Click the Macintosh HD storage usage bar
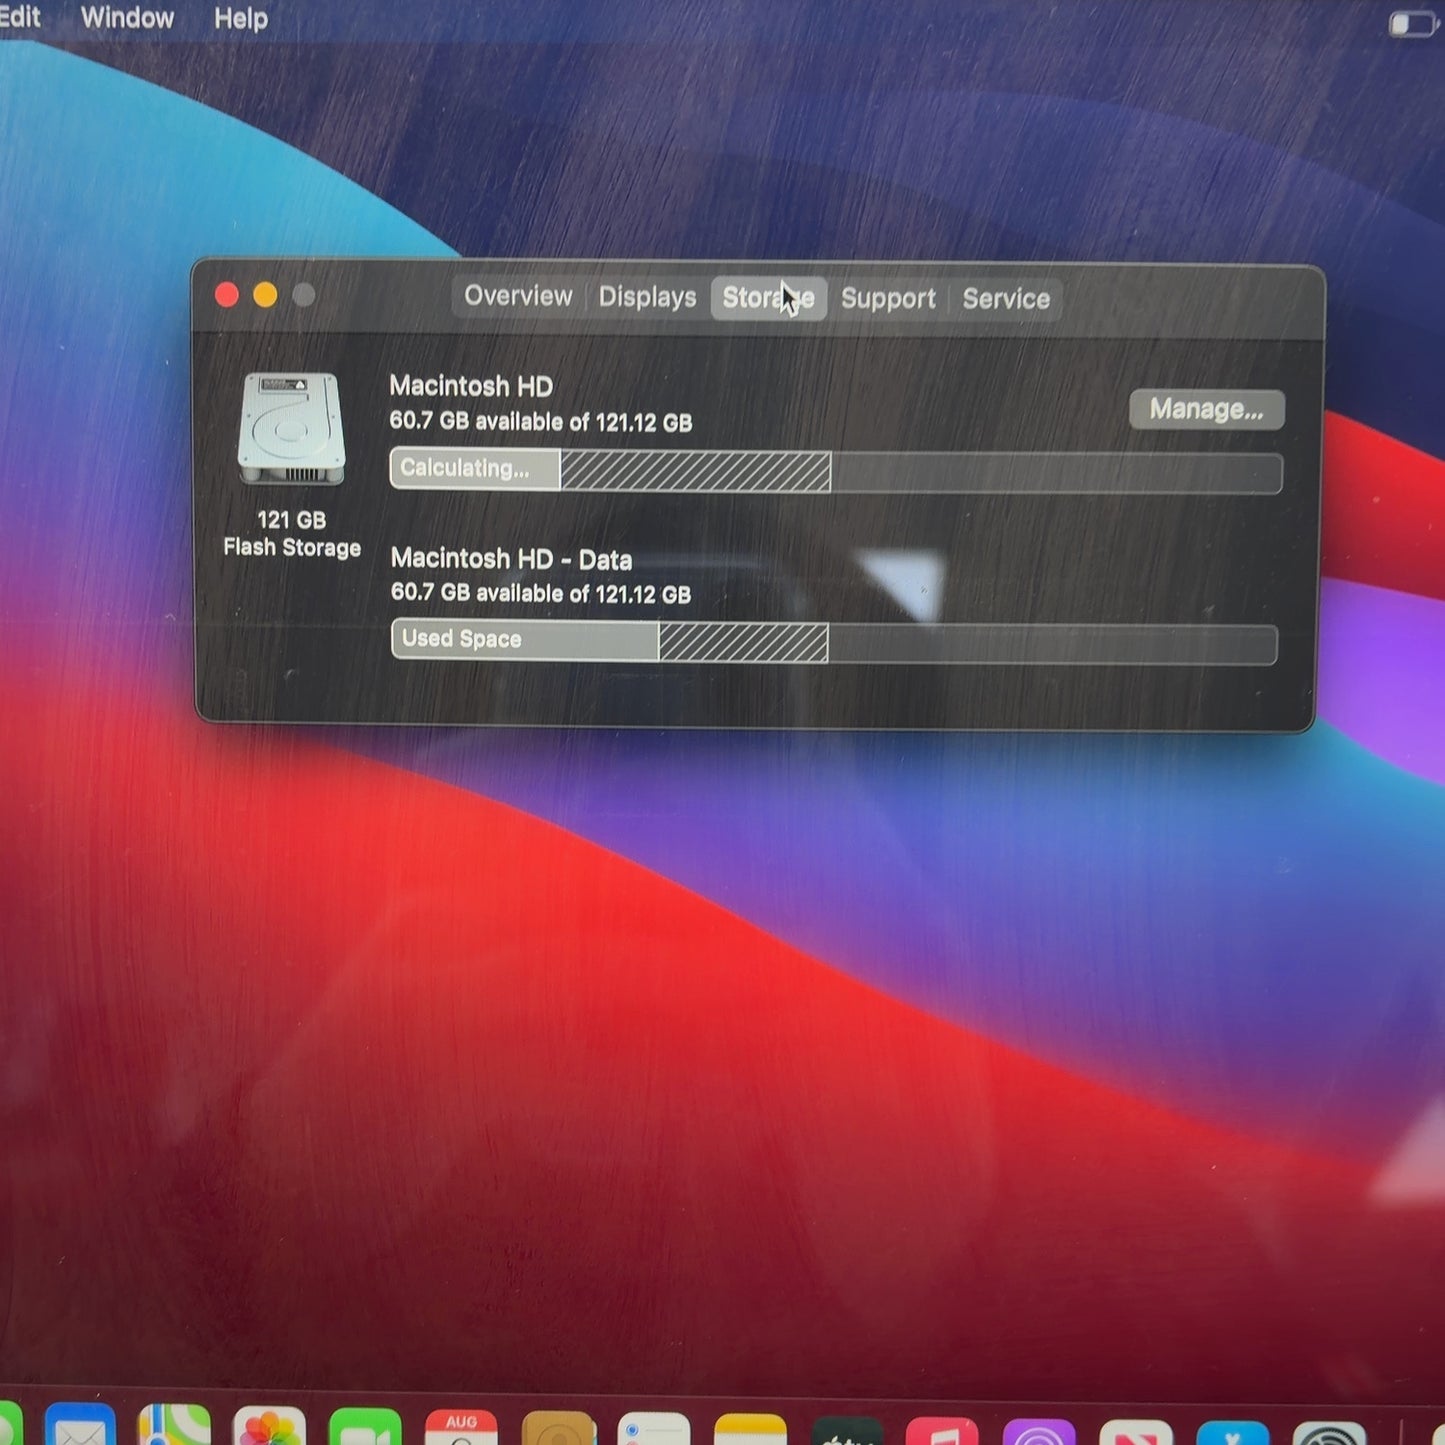 (x=836, y=471)
